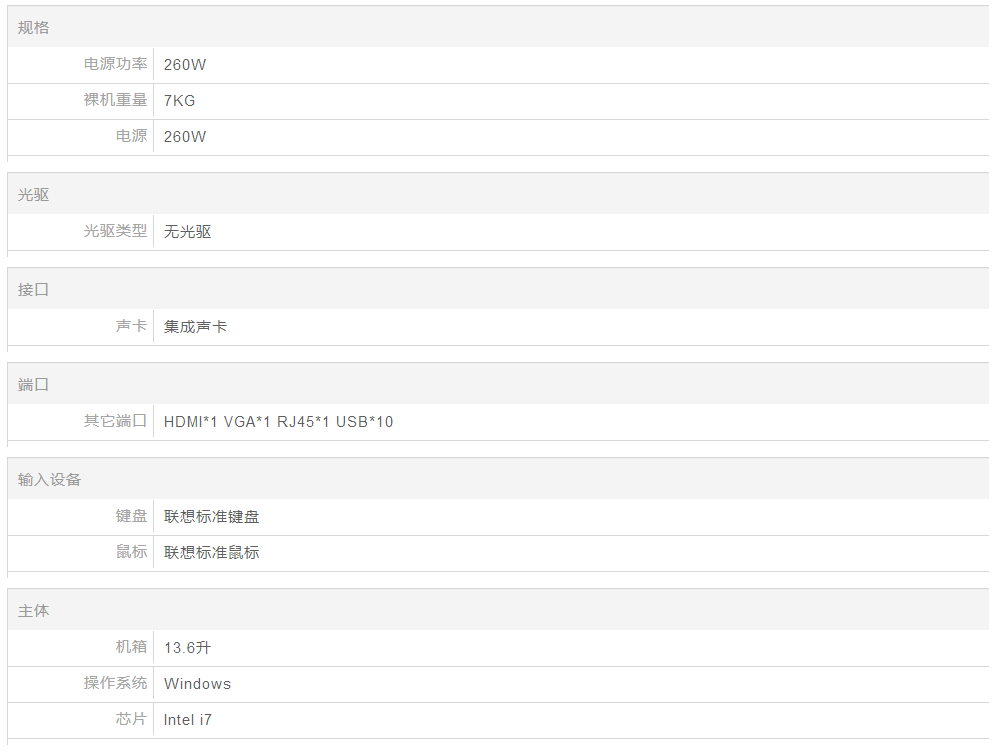Image resolution: width=1006 pixels, height=754 pixels.
Task: Select the HDMI*1 VGA*1 RJ45*1 USB*10 text
Action: tap(279, 422)
